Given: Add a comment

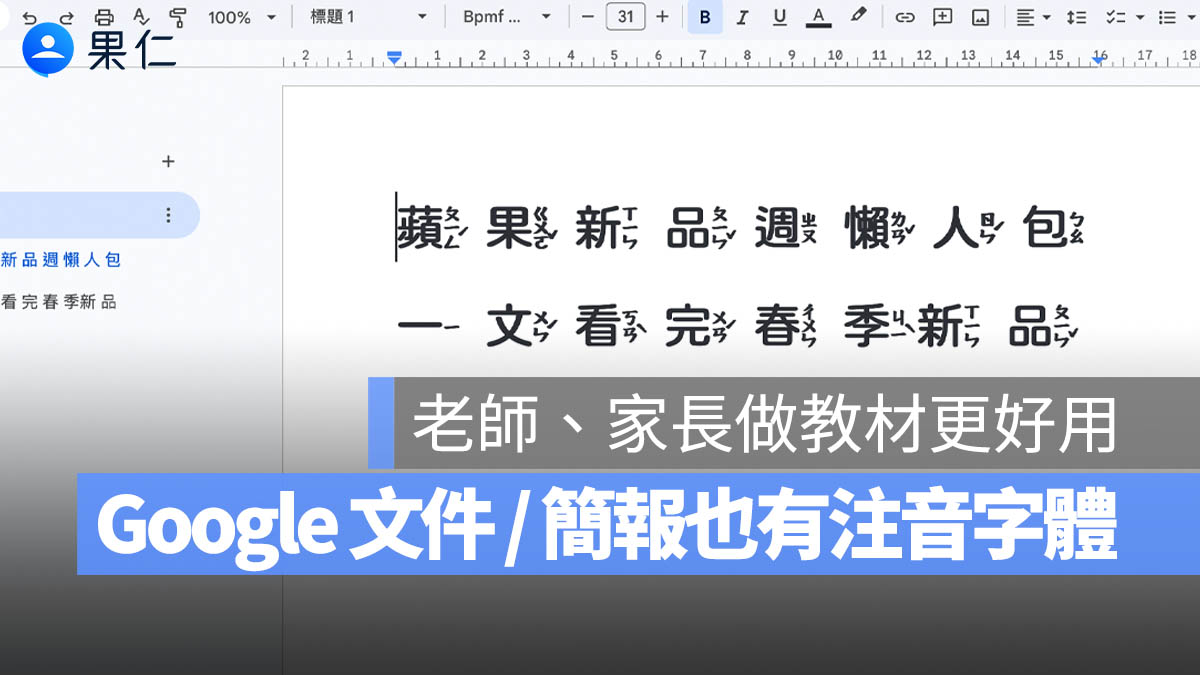Looking at the screenshot, I should 942,17.
